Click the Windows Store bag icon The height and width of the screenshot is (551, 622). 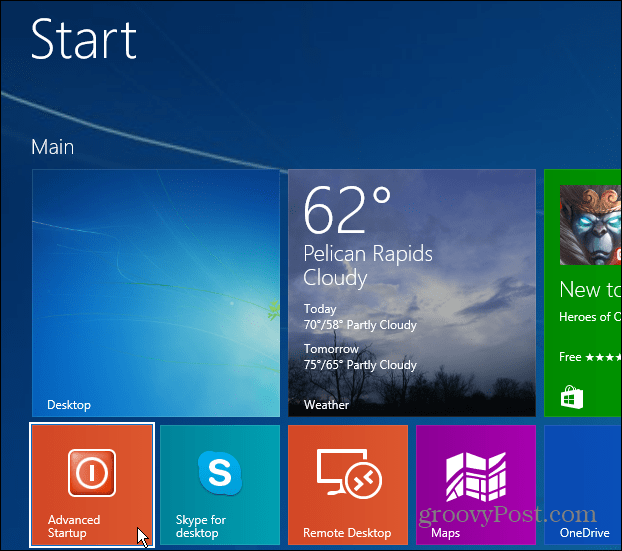tap(572, 397)
